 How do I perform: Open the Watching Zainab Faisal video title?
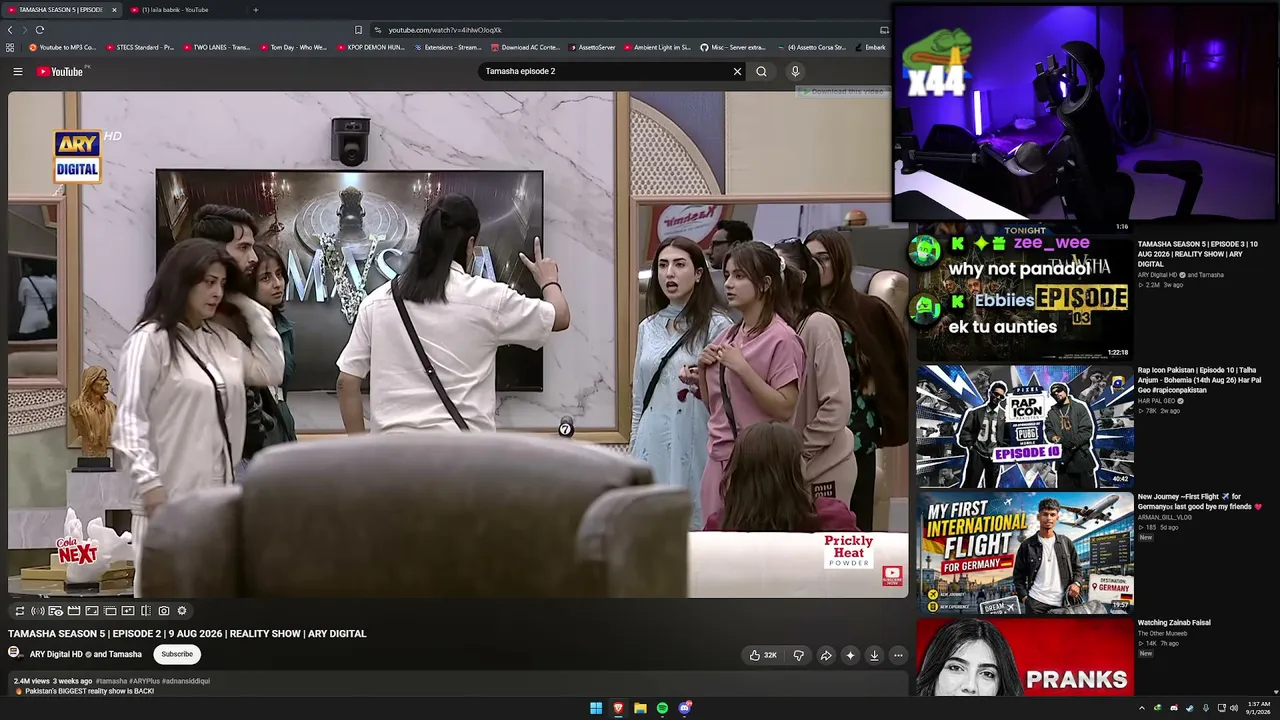click(x=1174, y=623)
